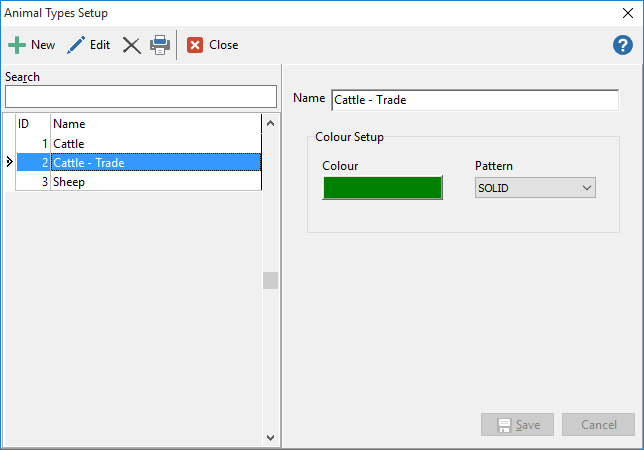Click the delete X icon in toolbar
The image size is (644, 450).
pos(131,45)
